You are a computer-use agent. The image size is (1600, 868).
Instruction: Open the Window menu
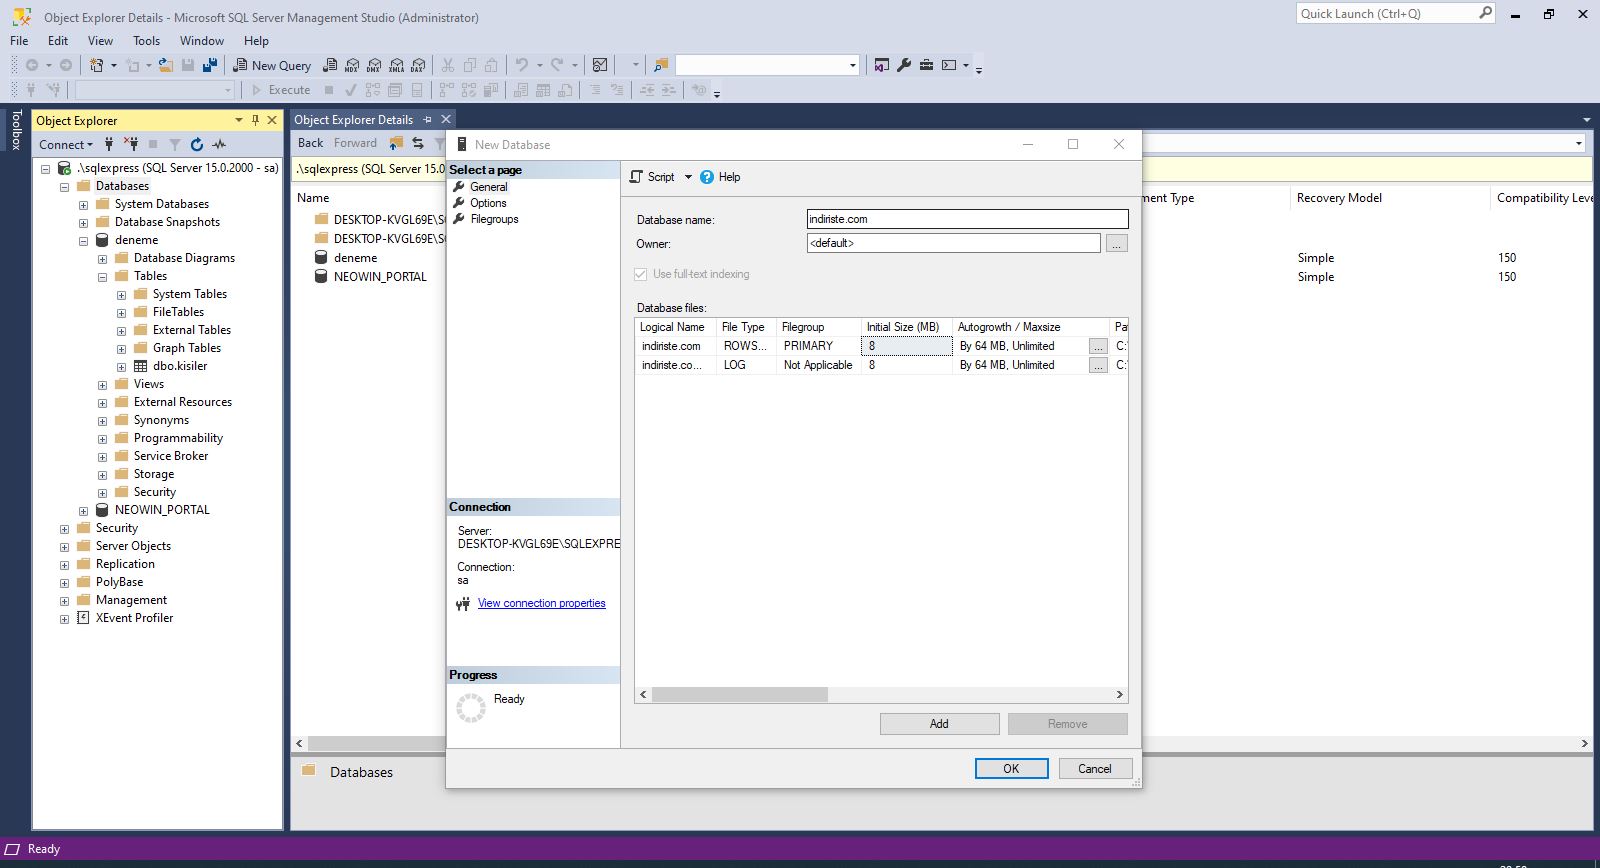202,41
